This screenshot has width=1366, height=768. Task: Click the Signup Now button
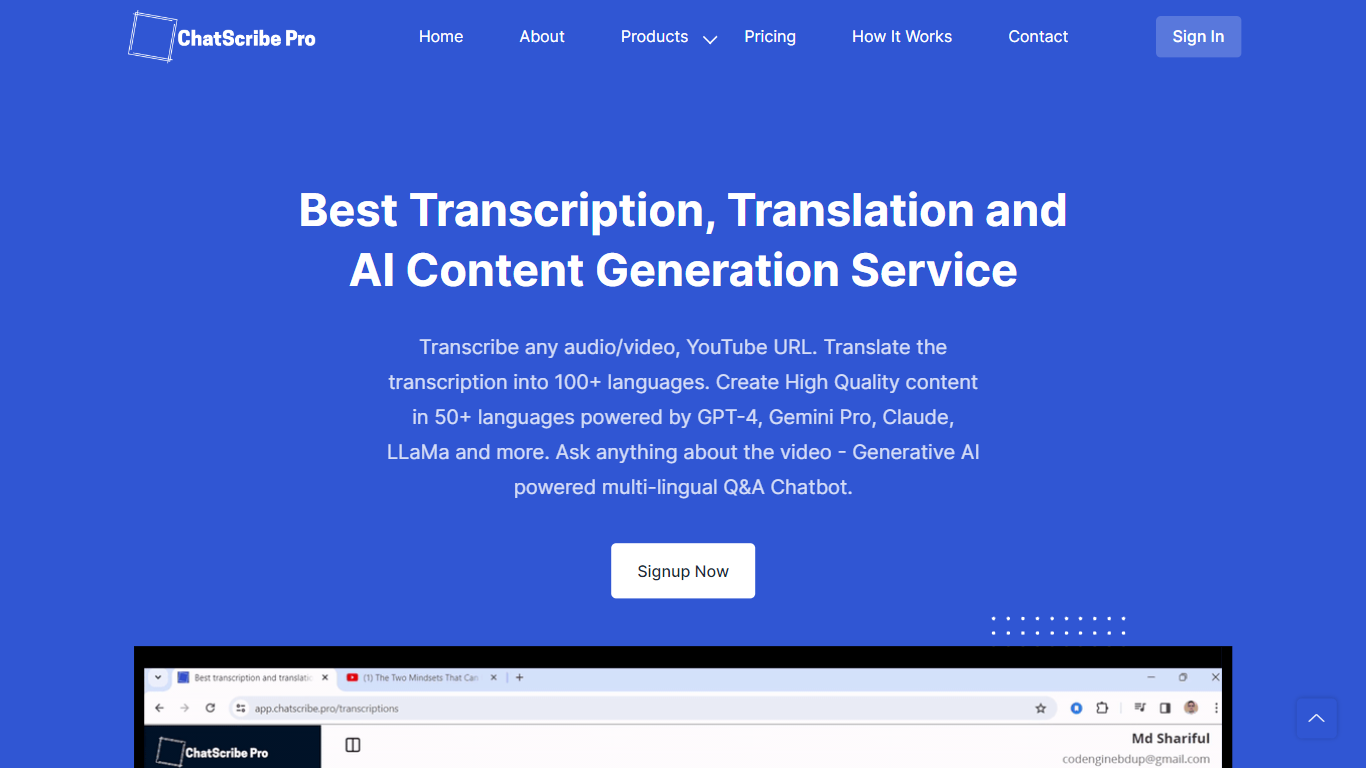[x=683, y=571]
